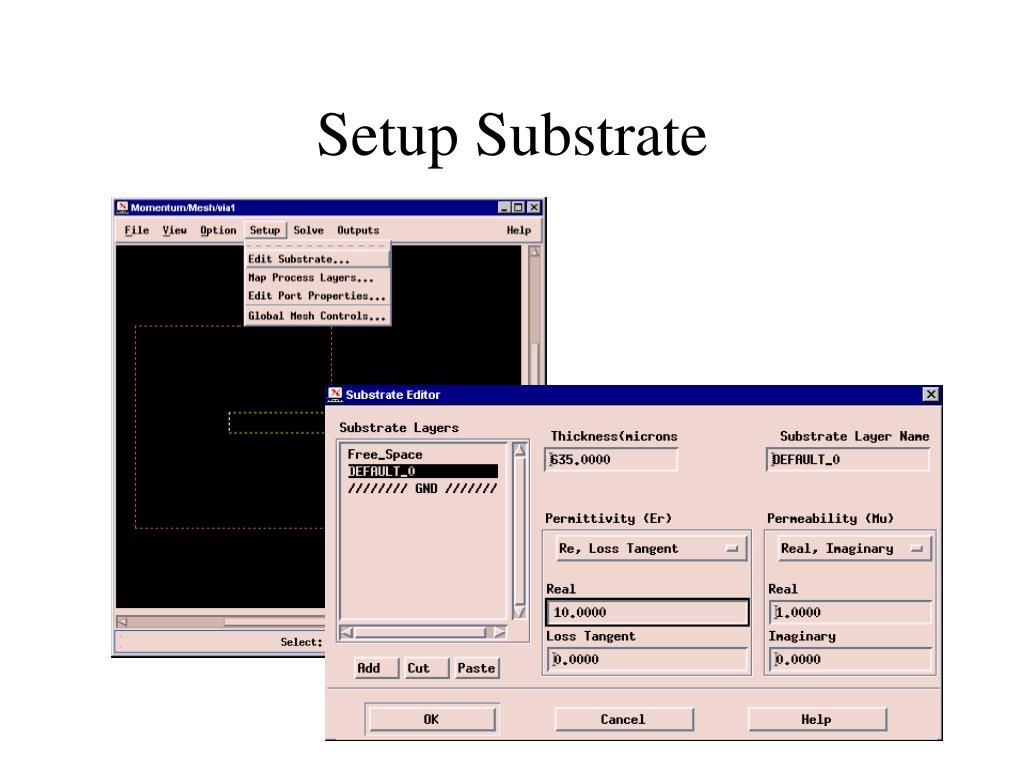The height and width of the screenshot is (768, 1024).
Task: Click the Substrate Layer Name field
Action: tap(848, 460)
